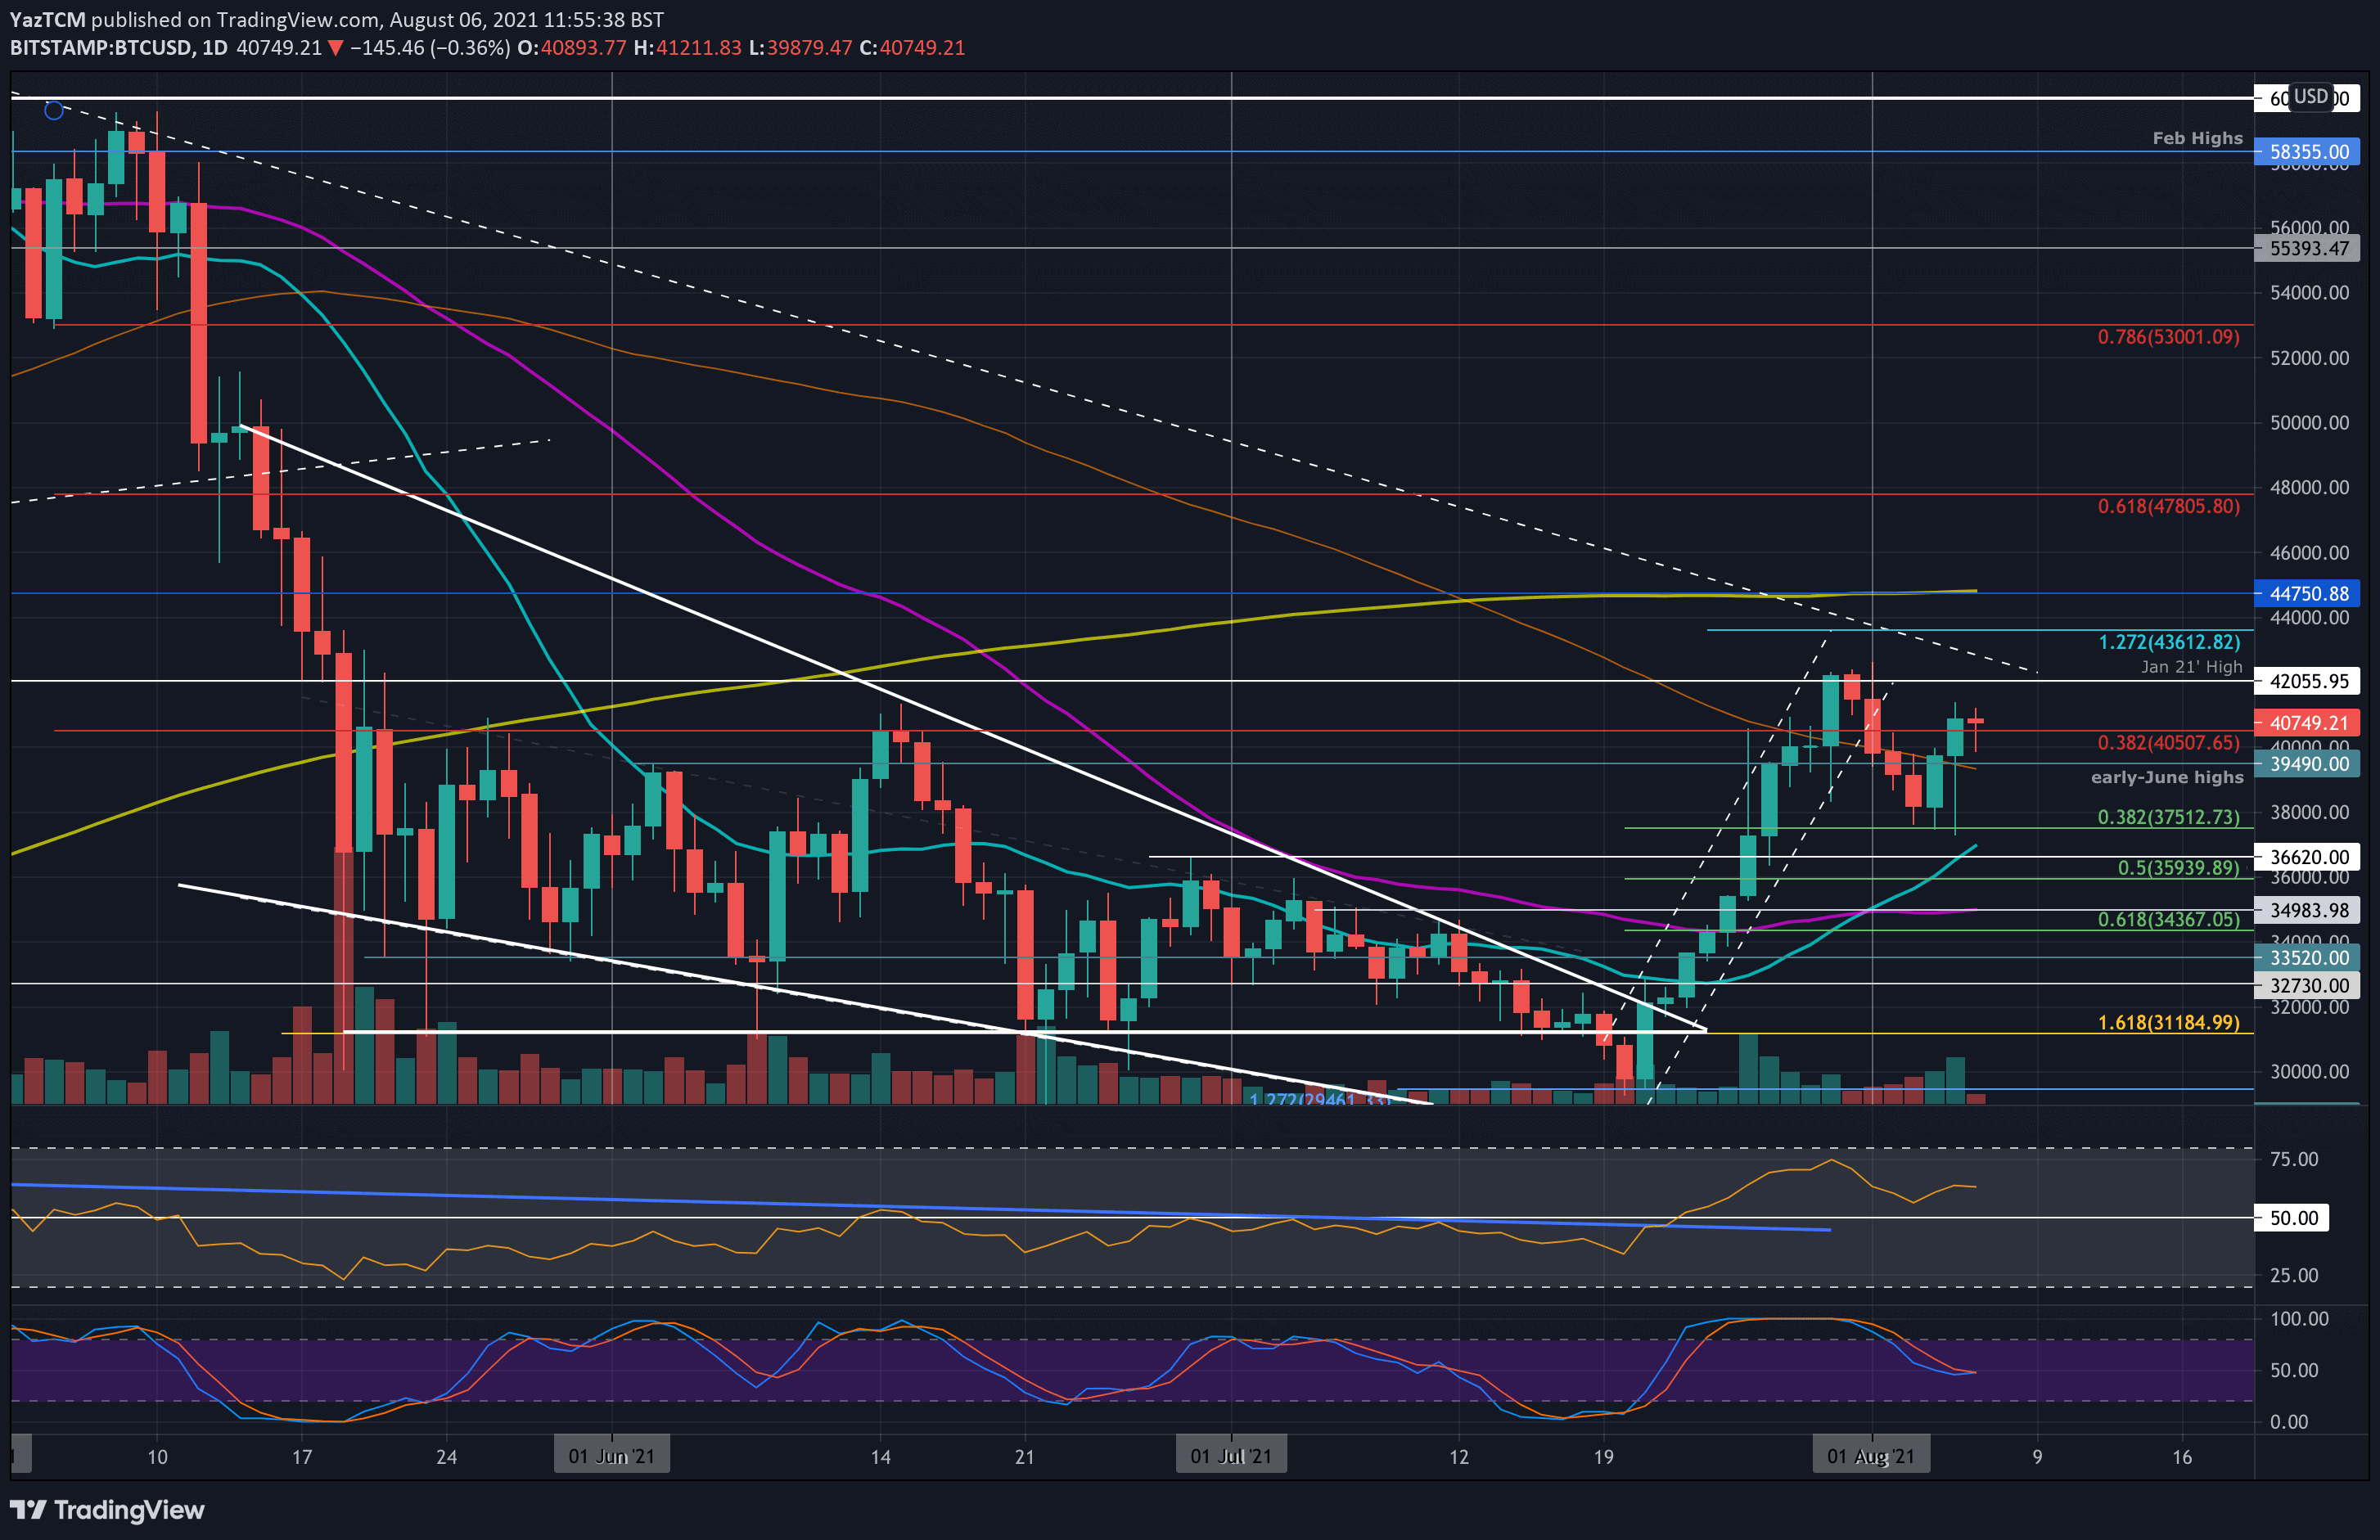Select the 0.5(35939.89) Fibonacci label
2380x1540 pixels.
(x=2178, y=868)
